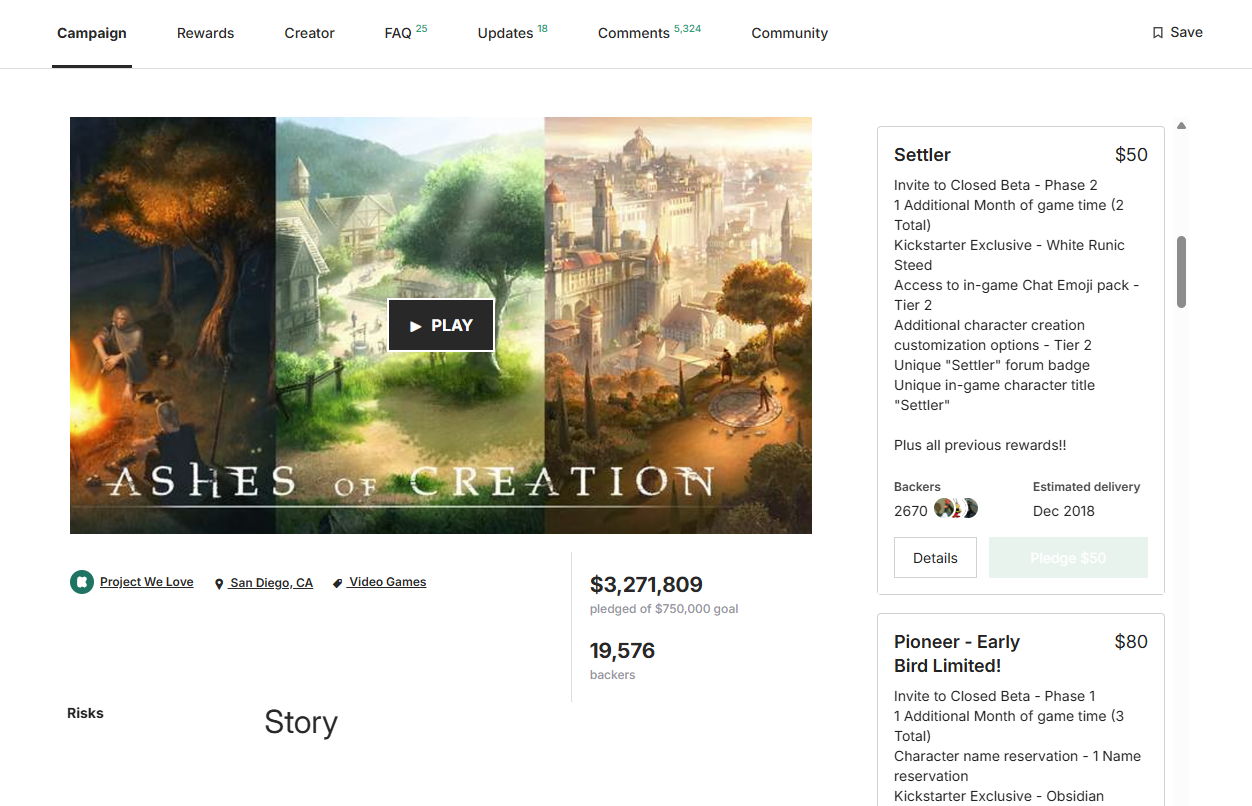Image resolution: width=1252 pixels, height=806 pixels.
Task: Click the 2670 backers number
Action: 911,511
